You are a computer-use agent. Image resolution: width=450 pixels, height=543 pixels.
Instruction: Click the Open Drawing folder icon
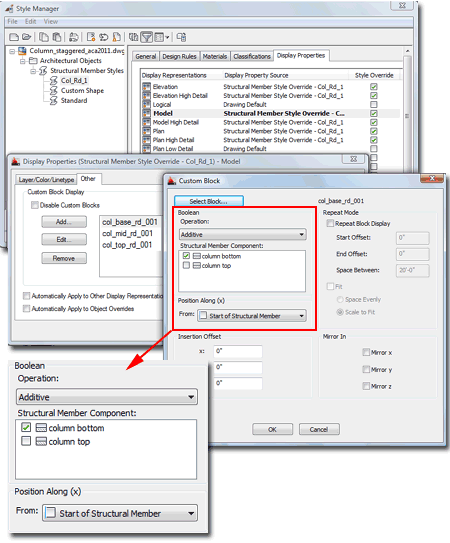(27, 37)
